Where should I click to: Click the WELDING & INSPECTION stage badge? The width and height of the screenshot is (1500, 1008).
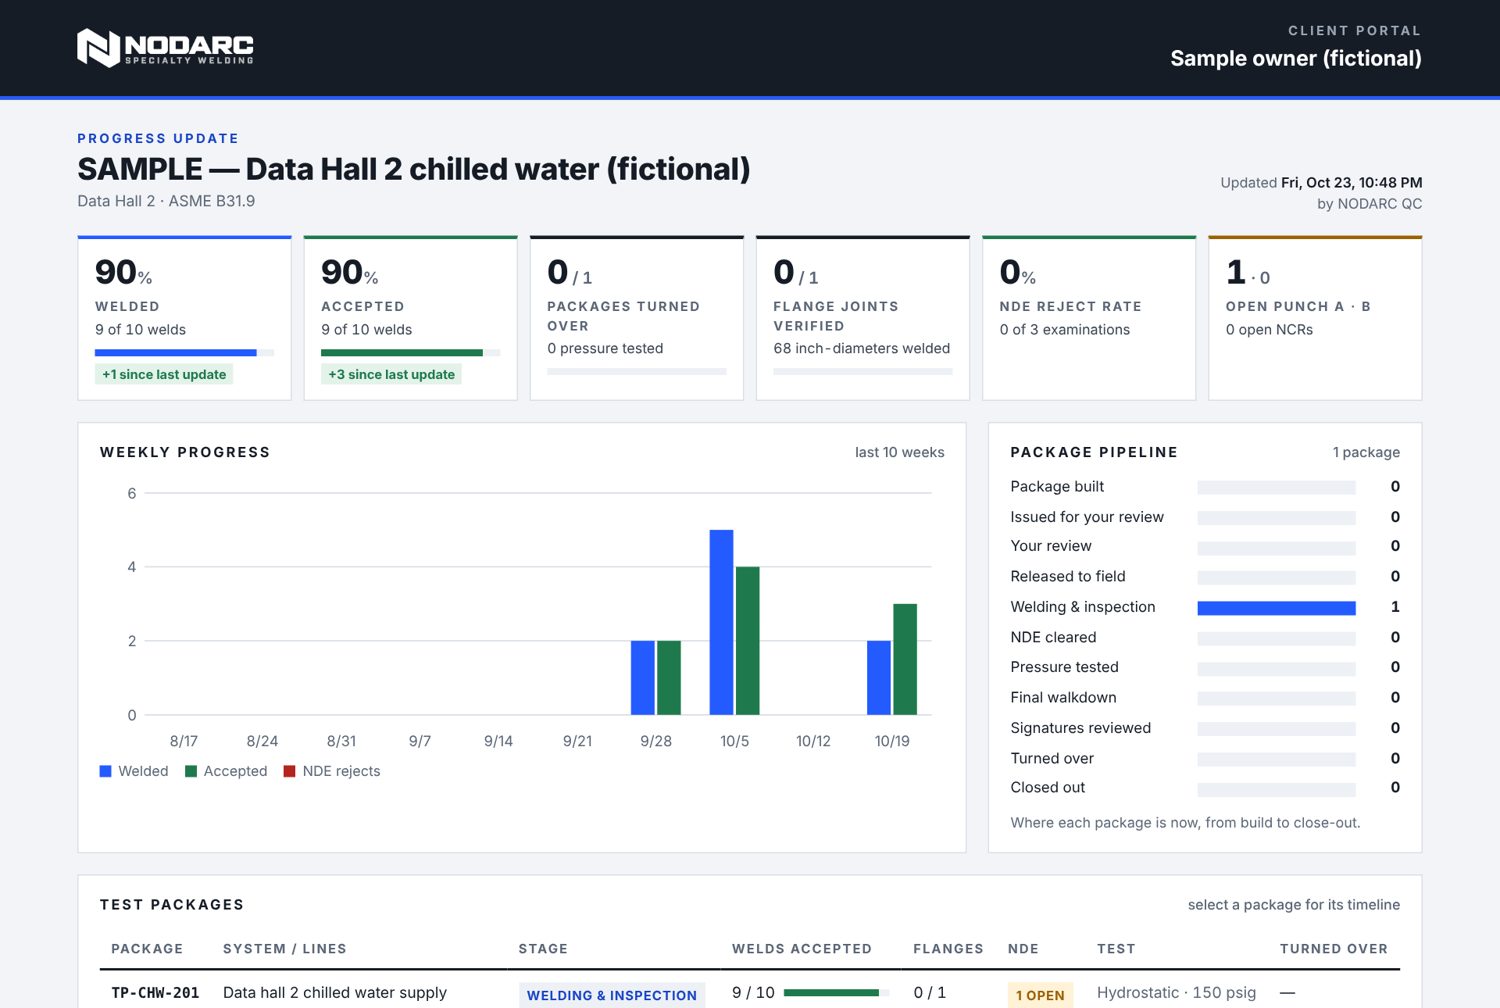click(612, 995)
